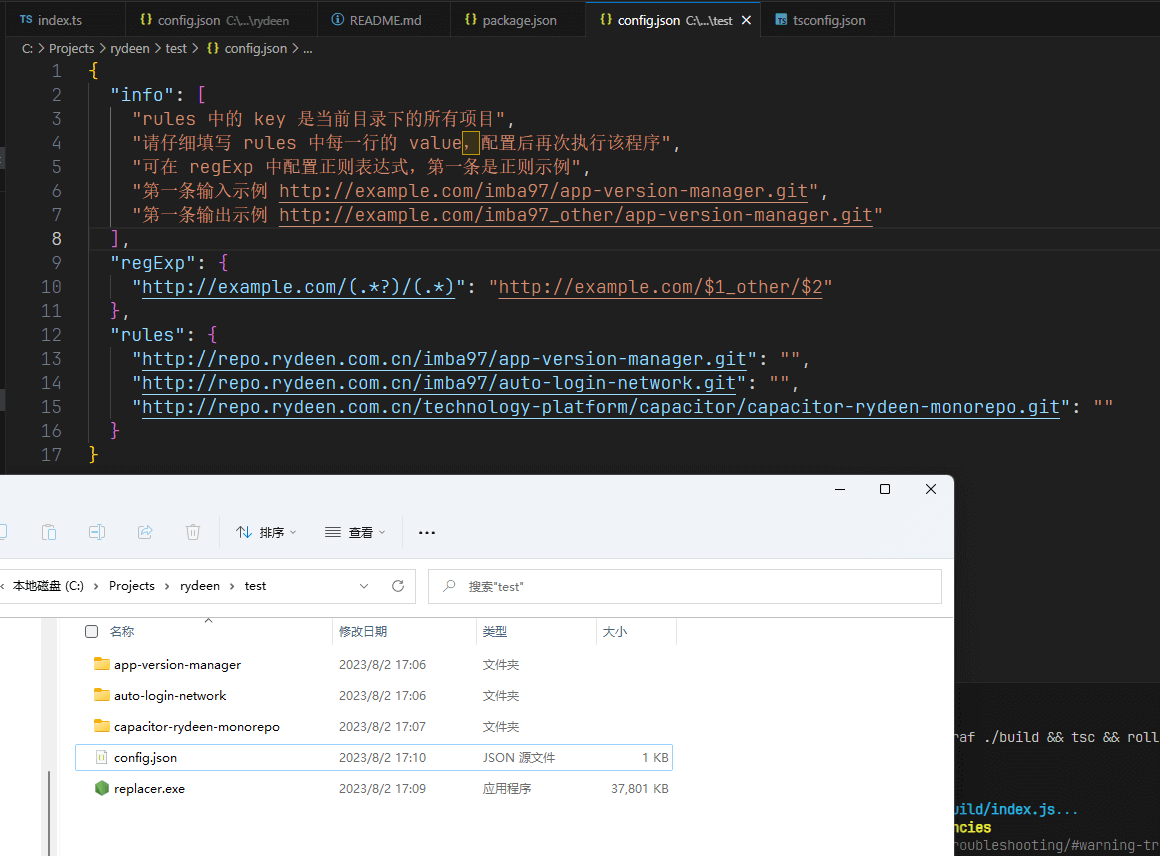Sort files by 修改日期 column header
Image resolution: width=1160 pixels, height=856 pixels.
[x=363, y=632]
